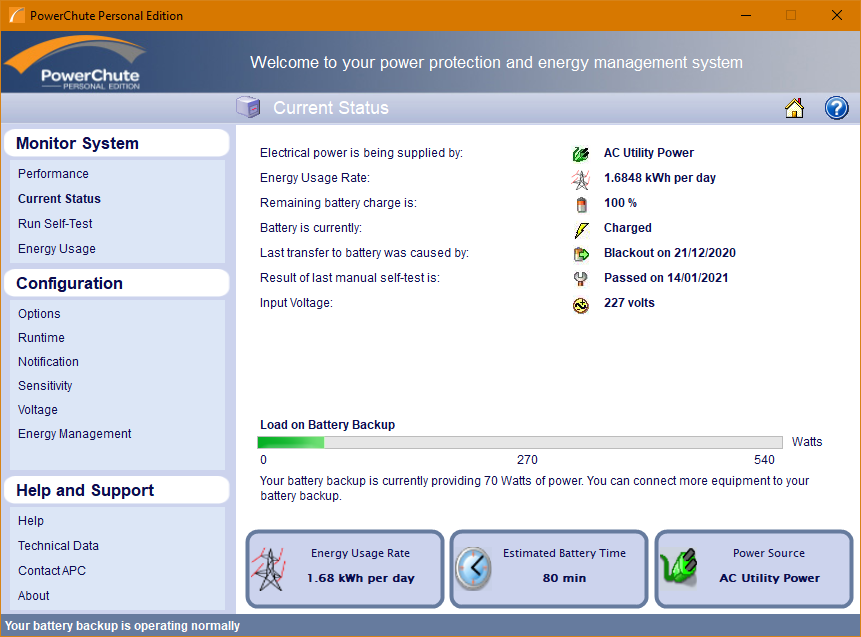Click the green plug icon next to AC Utility Power

(x=580, y=154)
